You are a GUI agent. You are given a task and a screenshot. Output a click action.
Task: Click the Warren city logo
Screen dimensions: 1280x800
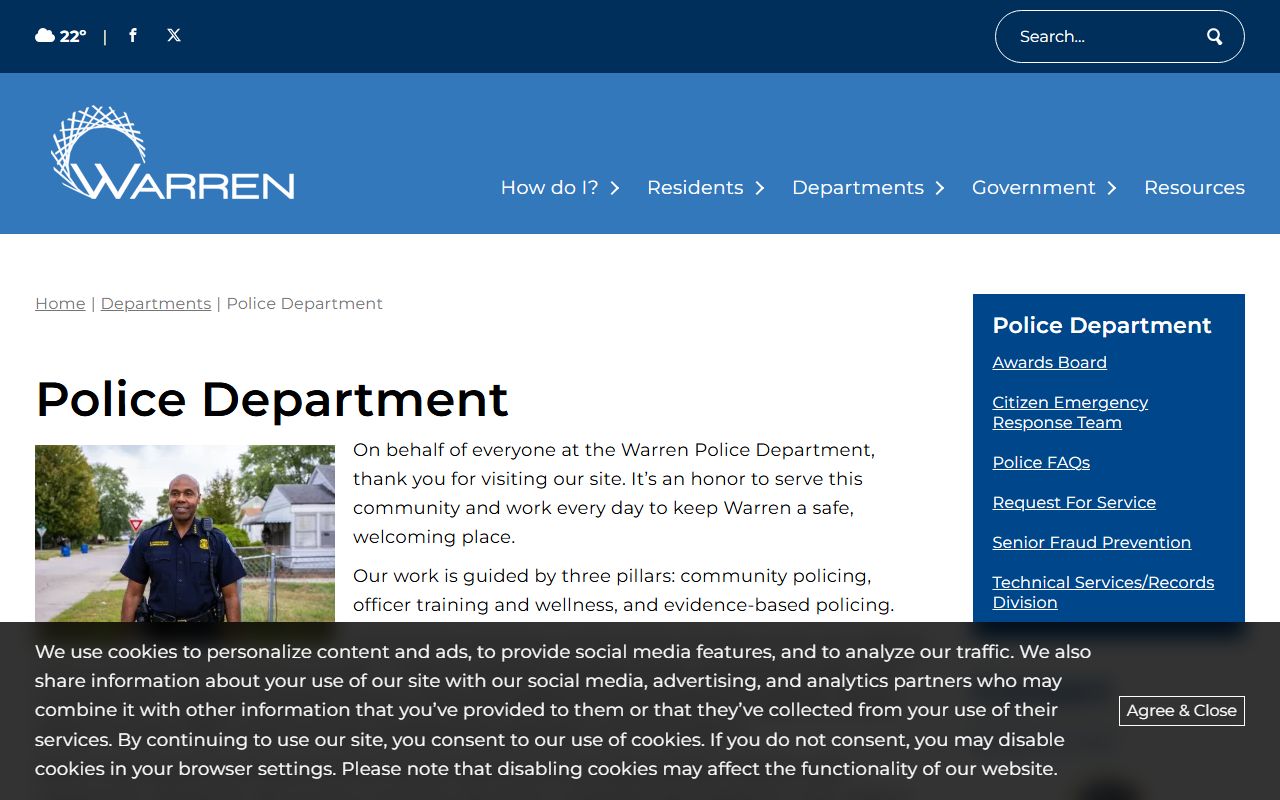[173, 153]
